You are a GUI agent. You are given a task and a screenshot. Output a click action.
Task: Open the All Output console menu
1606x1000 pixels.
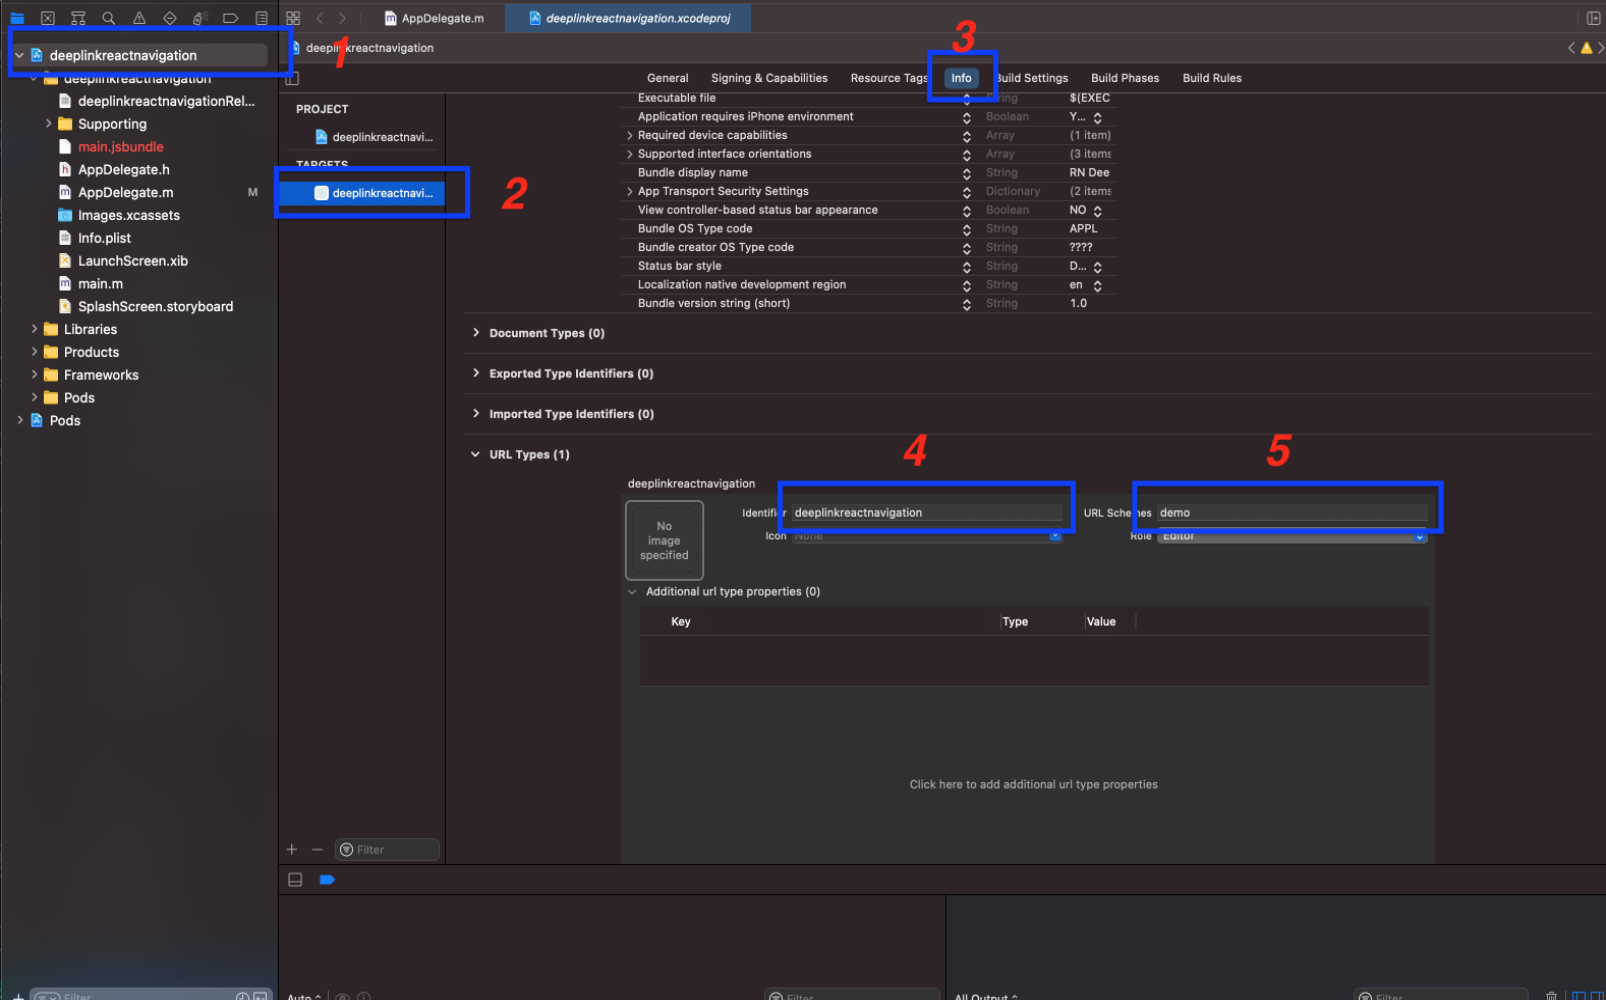(987, 996)
